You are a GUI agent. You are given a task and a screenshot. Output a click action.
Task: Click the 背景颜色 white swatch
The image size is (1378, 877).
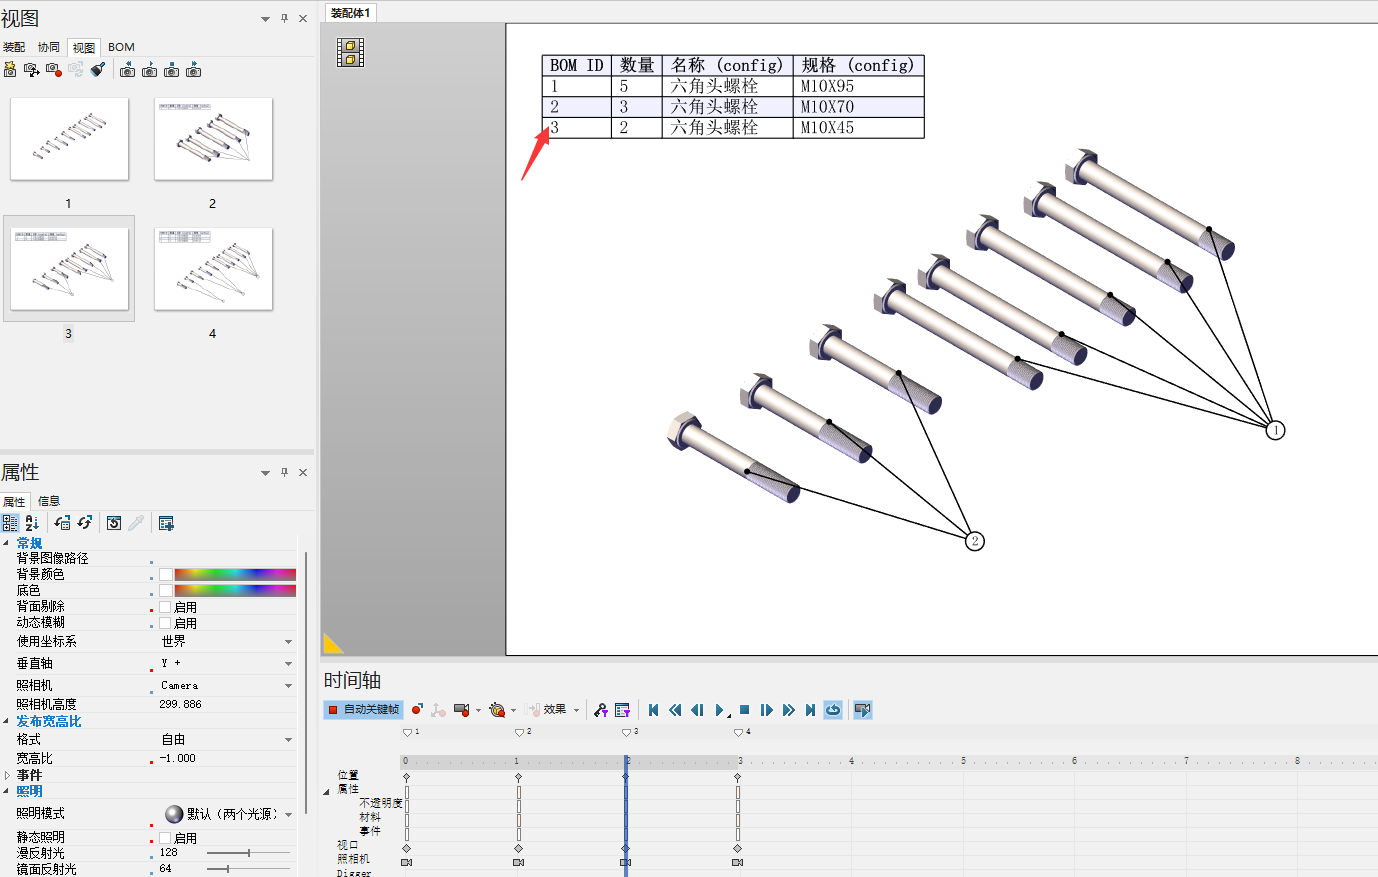(x=166, y=574)
